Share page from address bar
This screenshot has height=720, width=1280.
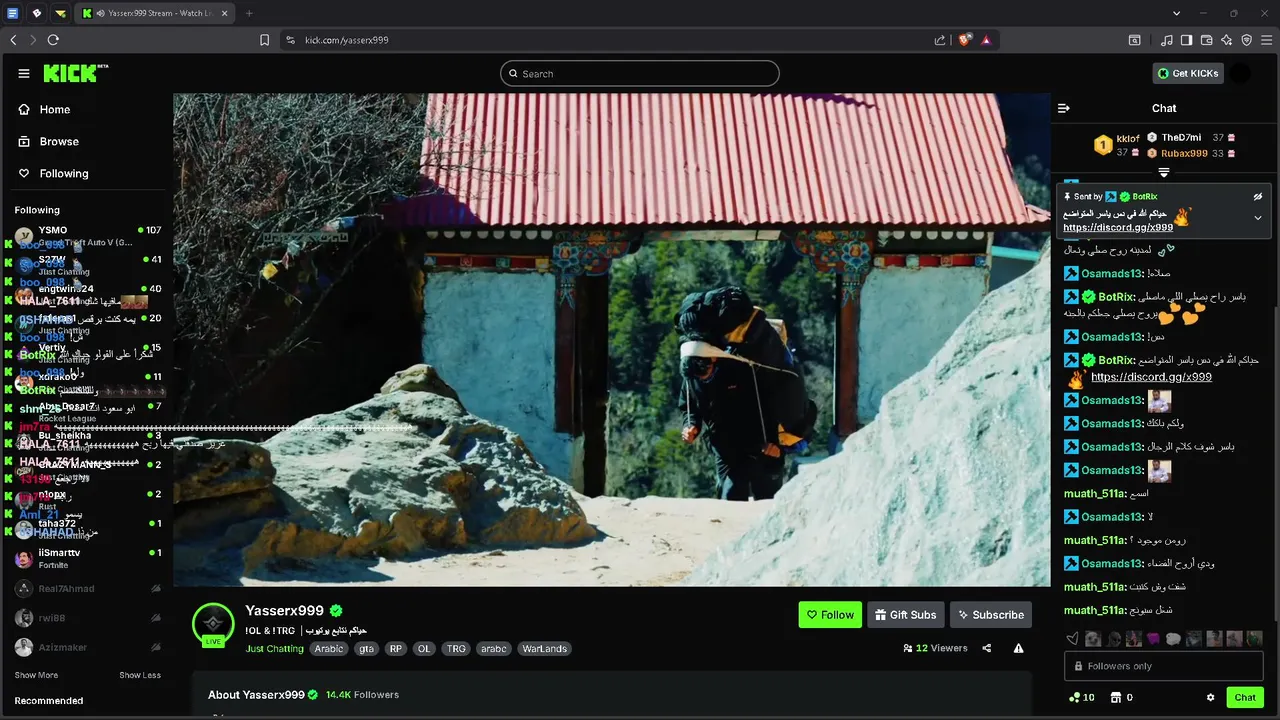coord(940,40)
